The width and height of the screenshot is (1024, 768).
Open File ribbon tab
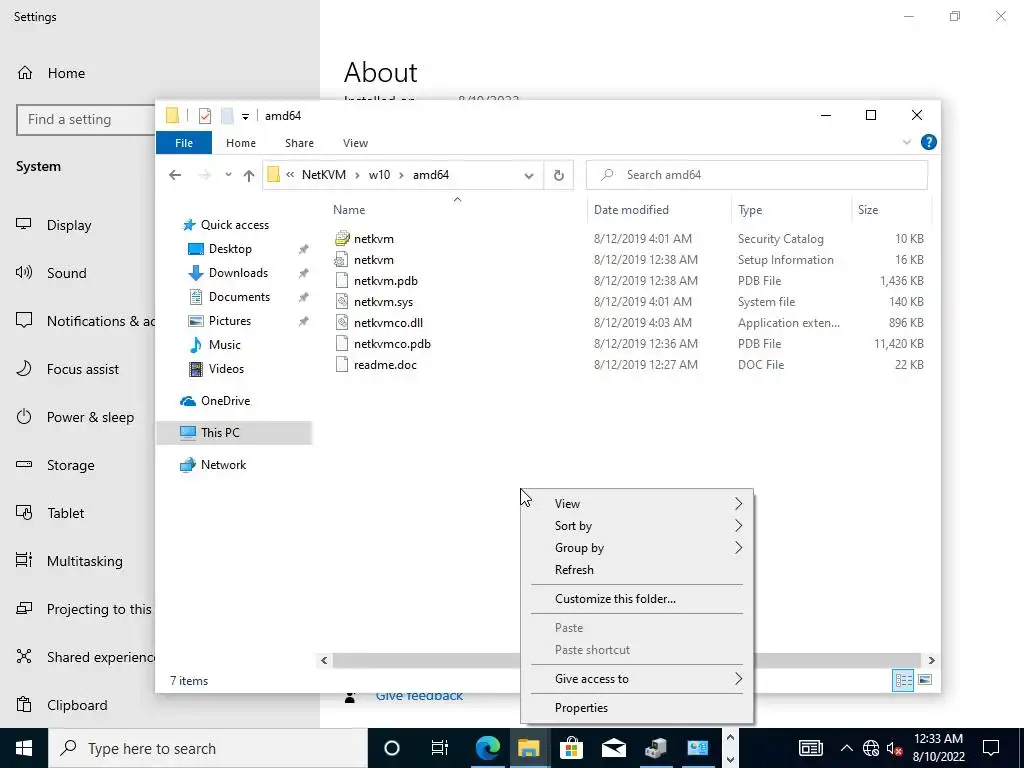[x=184, y=143]
